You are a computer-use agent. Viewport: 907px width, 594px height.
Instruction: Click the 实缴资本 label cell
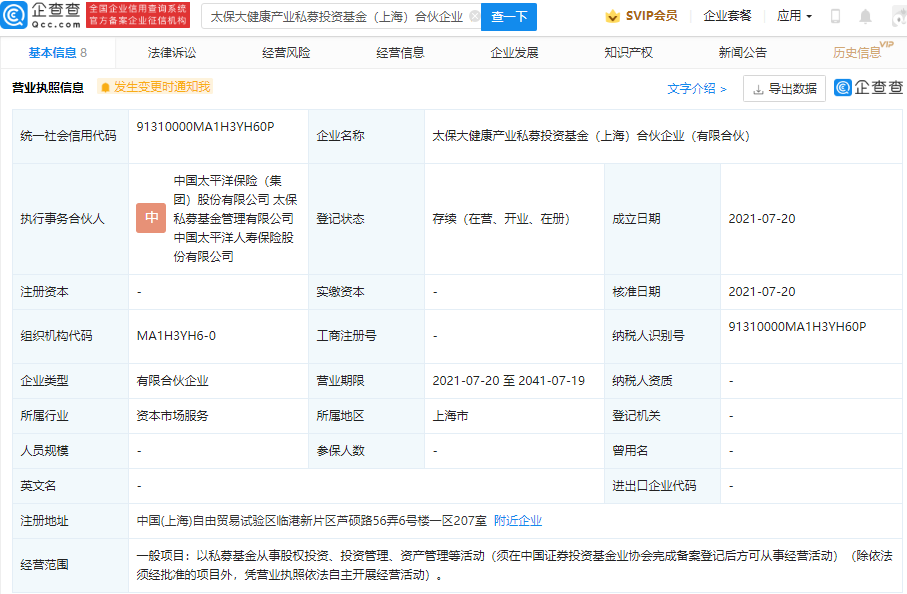pyautogui.click(x=367, y=292)
